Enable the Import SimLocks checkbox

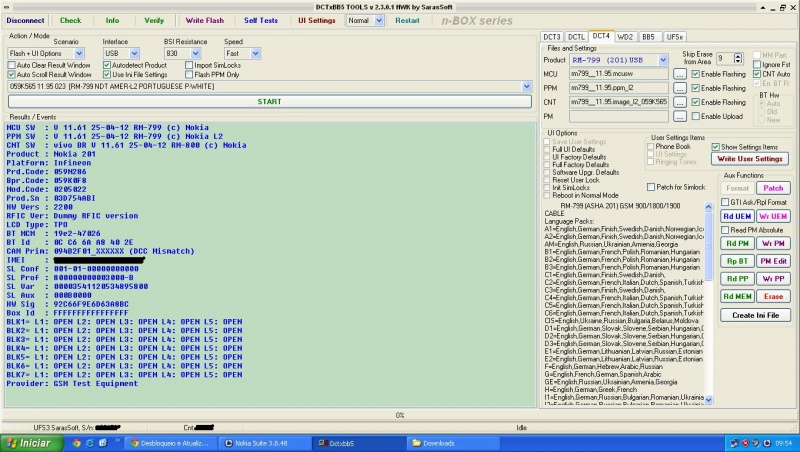point(189,65)
